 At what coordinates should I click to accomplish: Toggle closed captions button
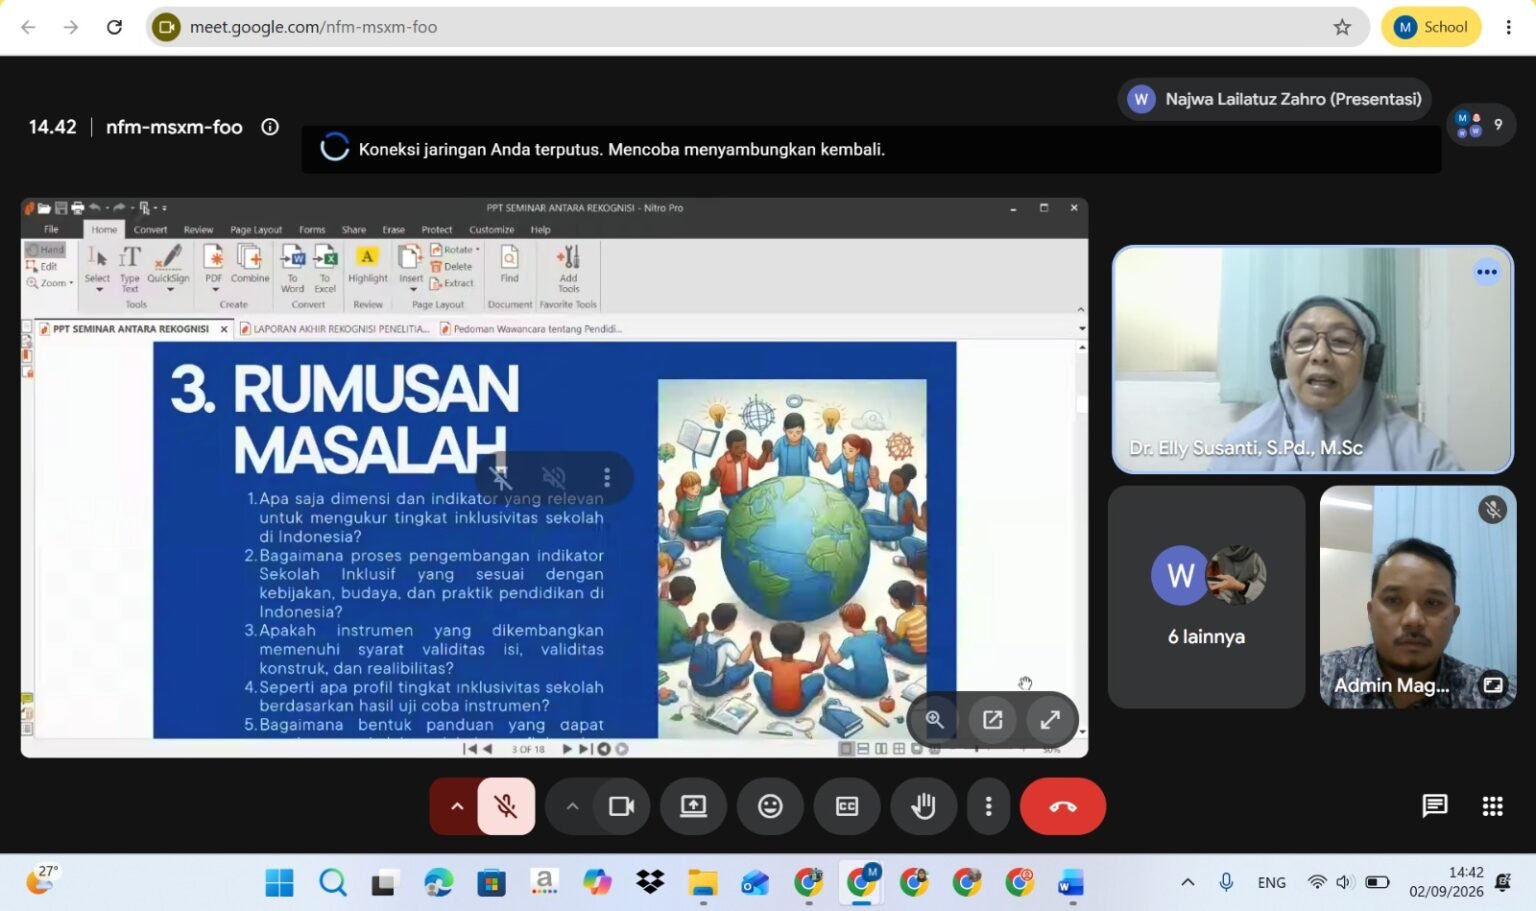pyautogui.click(x=847, y=806)
